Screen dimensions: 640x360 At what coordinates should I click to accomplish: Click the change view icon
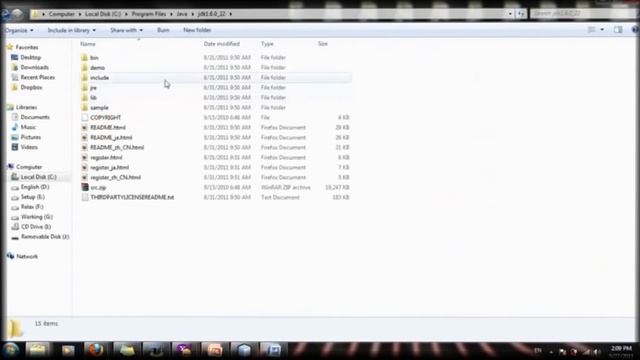point(591,30)
